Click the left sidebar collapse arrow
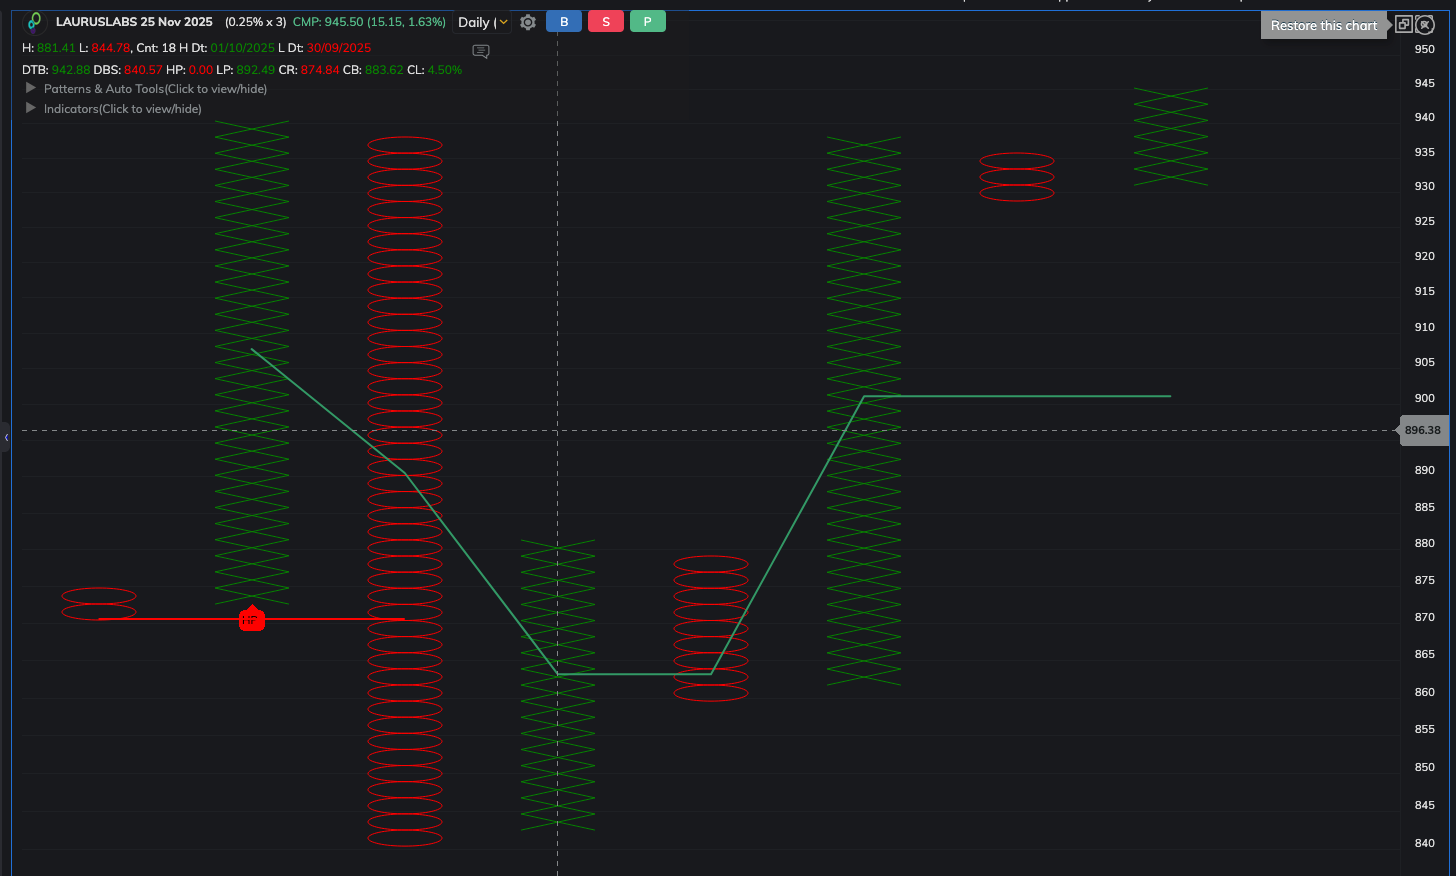Image resolution: width=1456 pixels, height=876 pixels. (x=6, y=437)
